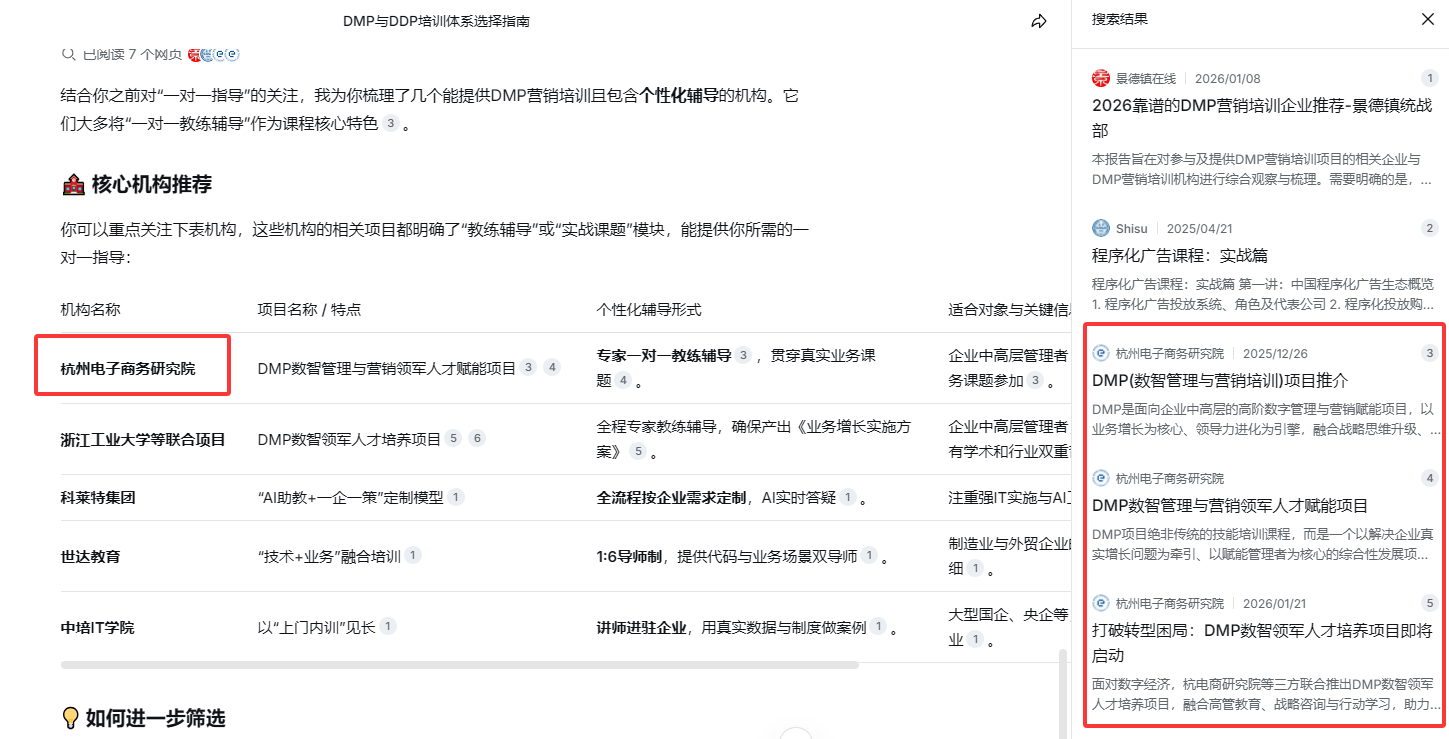Click the 1:6导师制 text in the table
Screen dimensions: 1449x739
(x=629, y=556)
